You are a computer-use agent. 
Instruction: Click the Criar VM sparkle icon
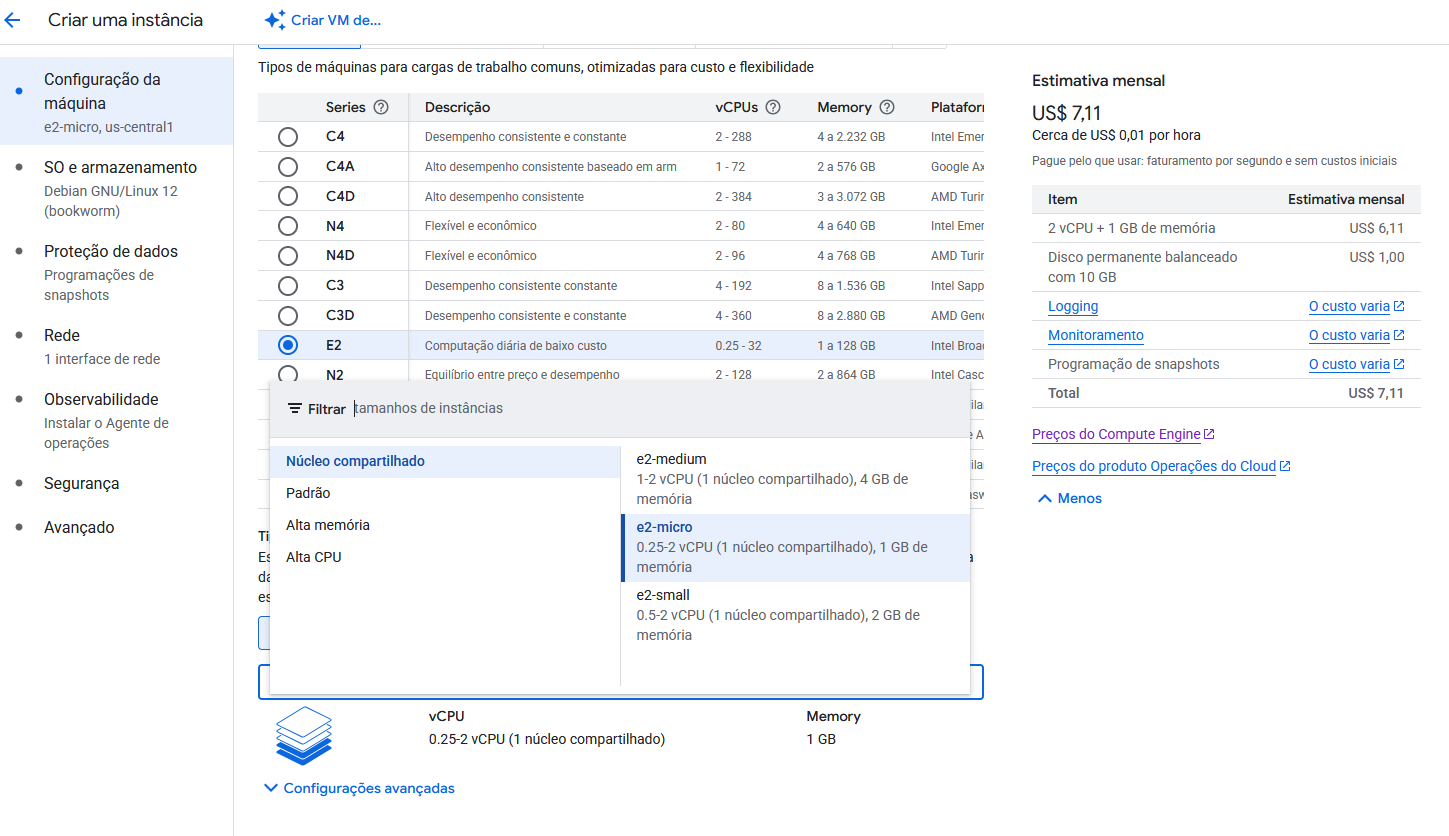(275, 20)
